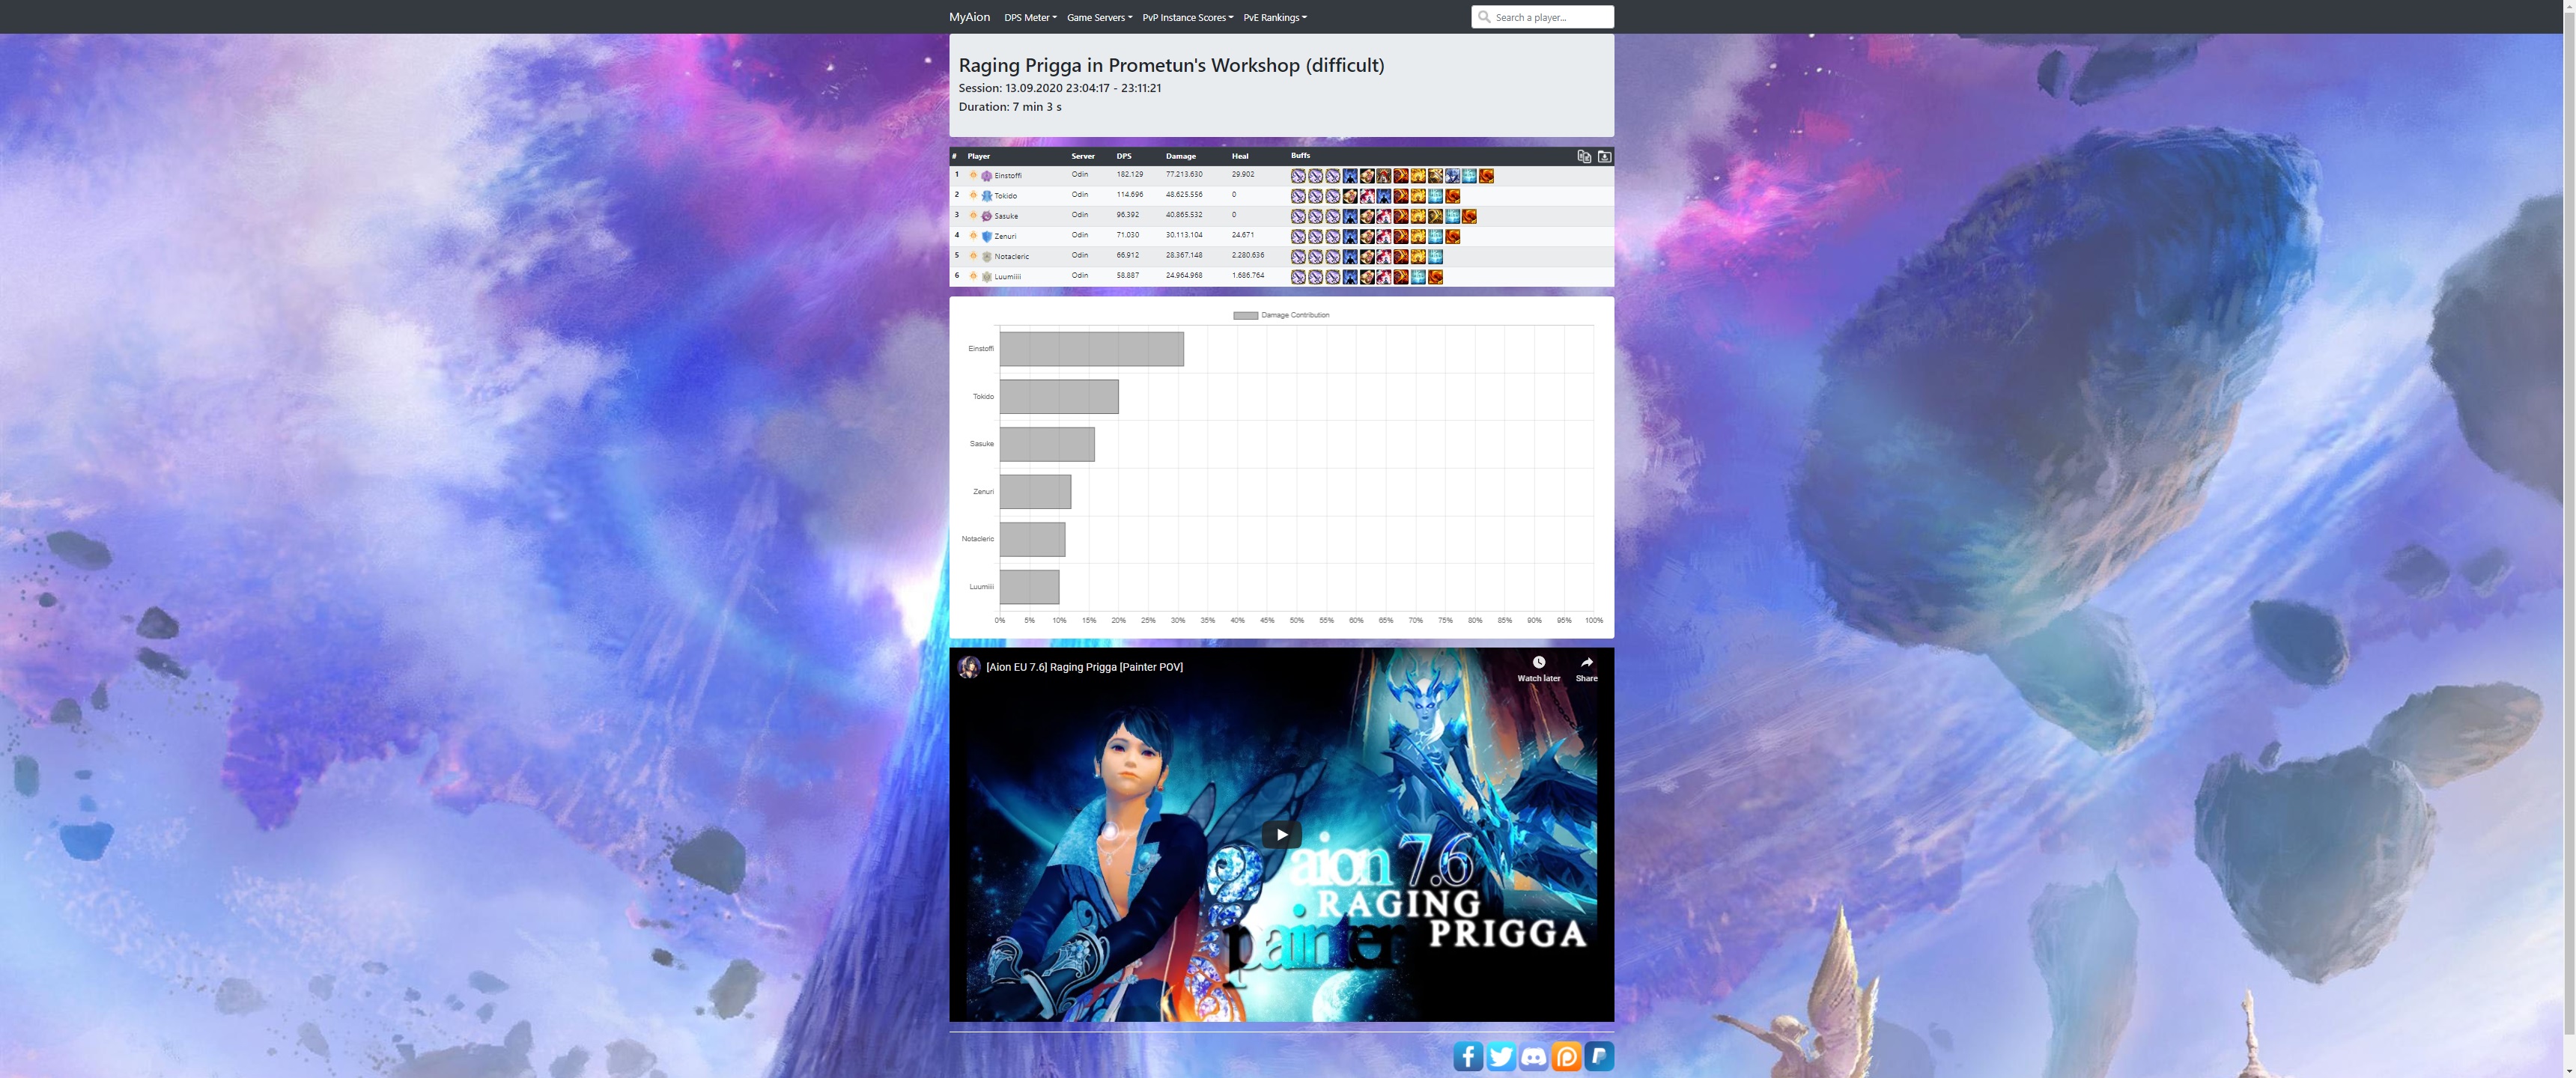
Task: Click the search magnifier icon in navbar
Action: pos(1484,17)
